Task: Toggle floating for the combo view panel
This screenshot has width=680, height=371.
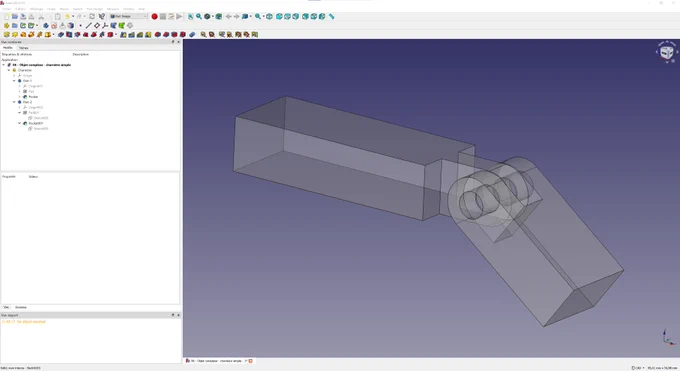Action: [x=173, y=42]
